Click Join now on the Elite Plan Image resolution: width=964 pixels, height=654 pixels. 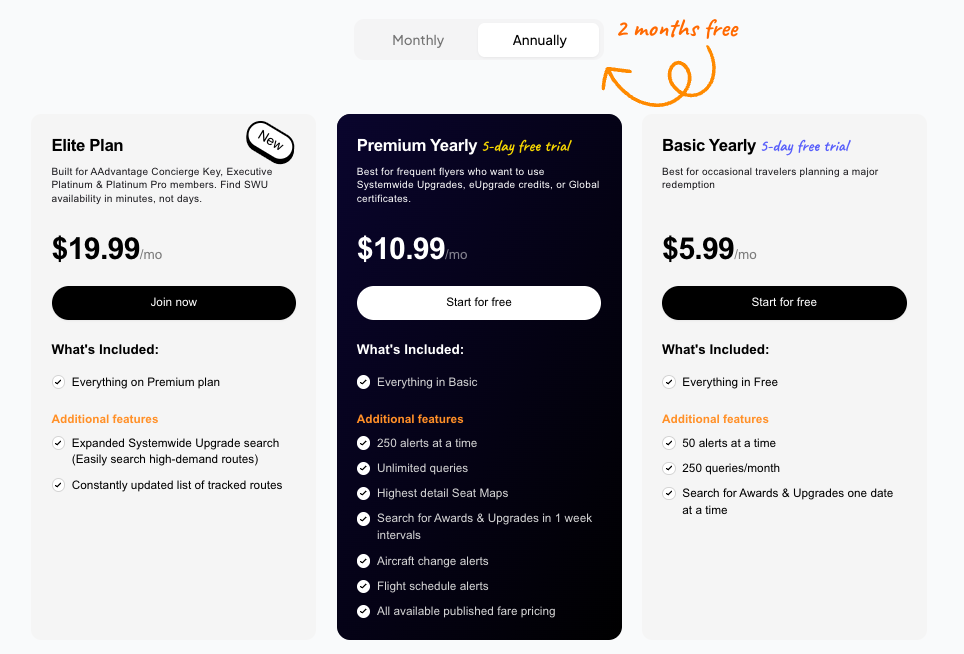173,303
